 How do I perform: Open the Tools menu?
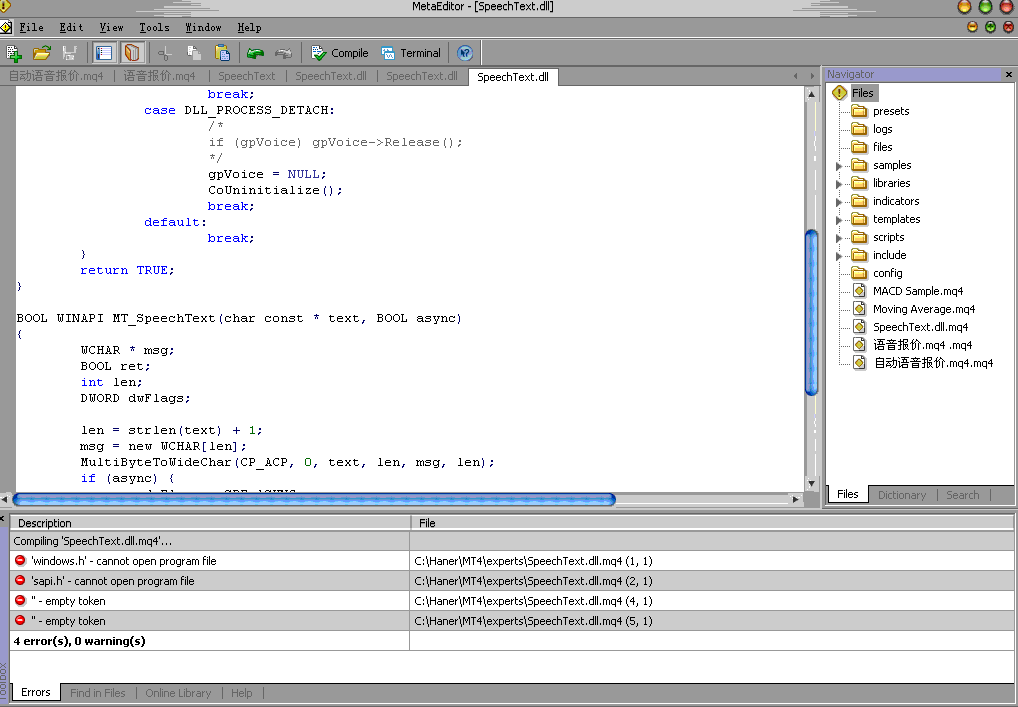[155, 27]
